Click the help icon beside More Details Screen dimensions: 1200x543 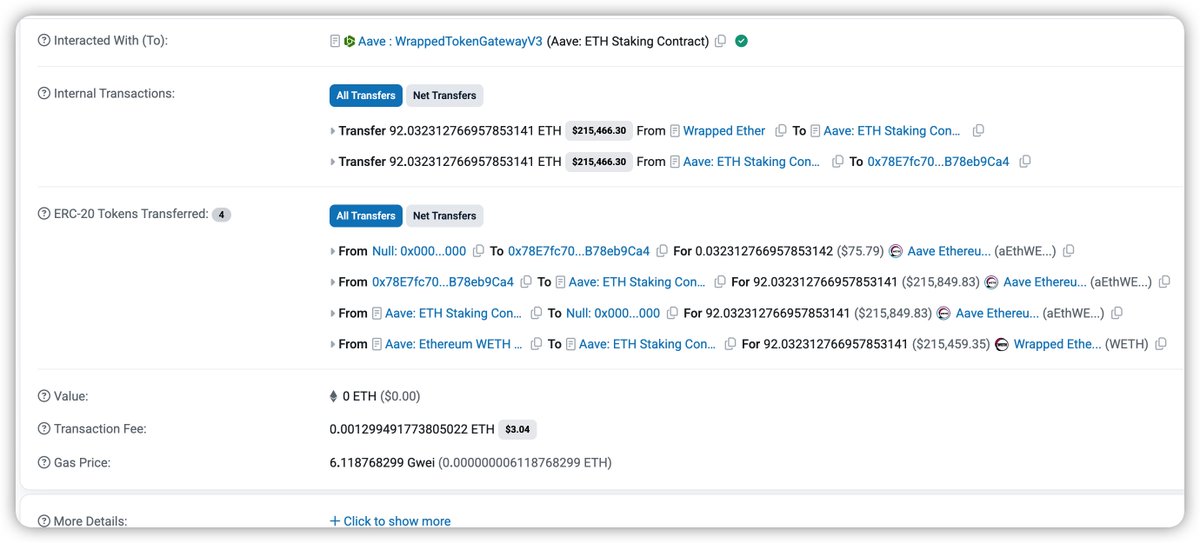(43, 521)
